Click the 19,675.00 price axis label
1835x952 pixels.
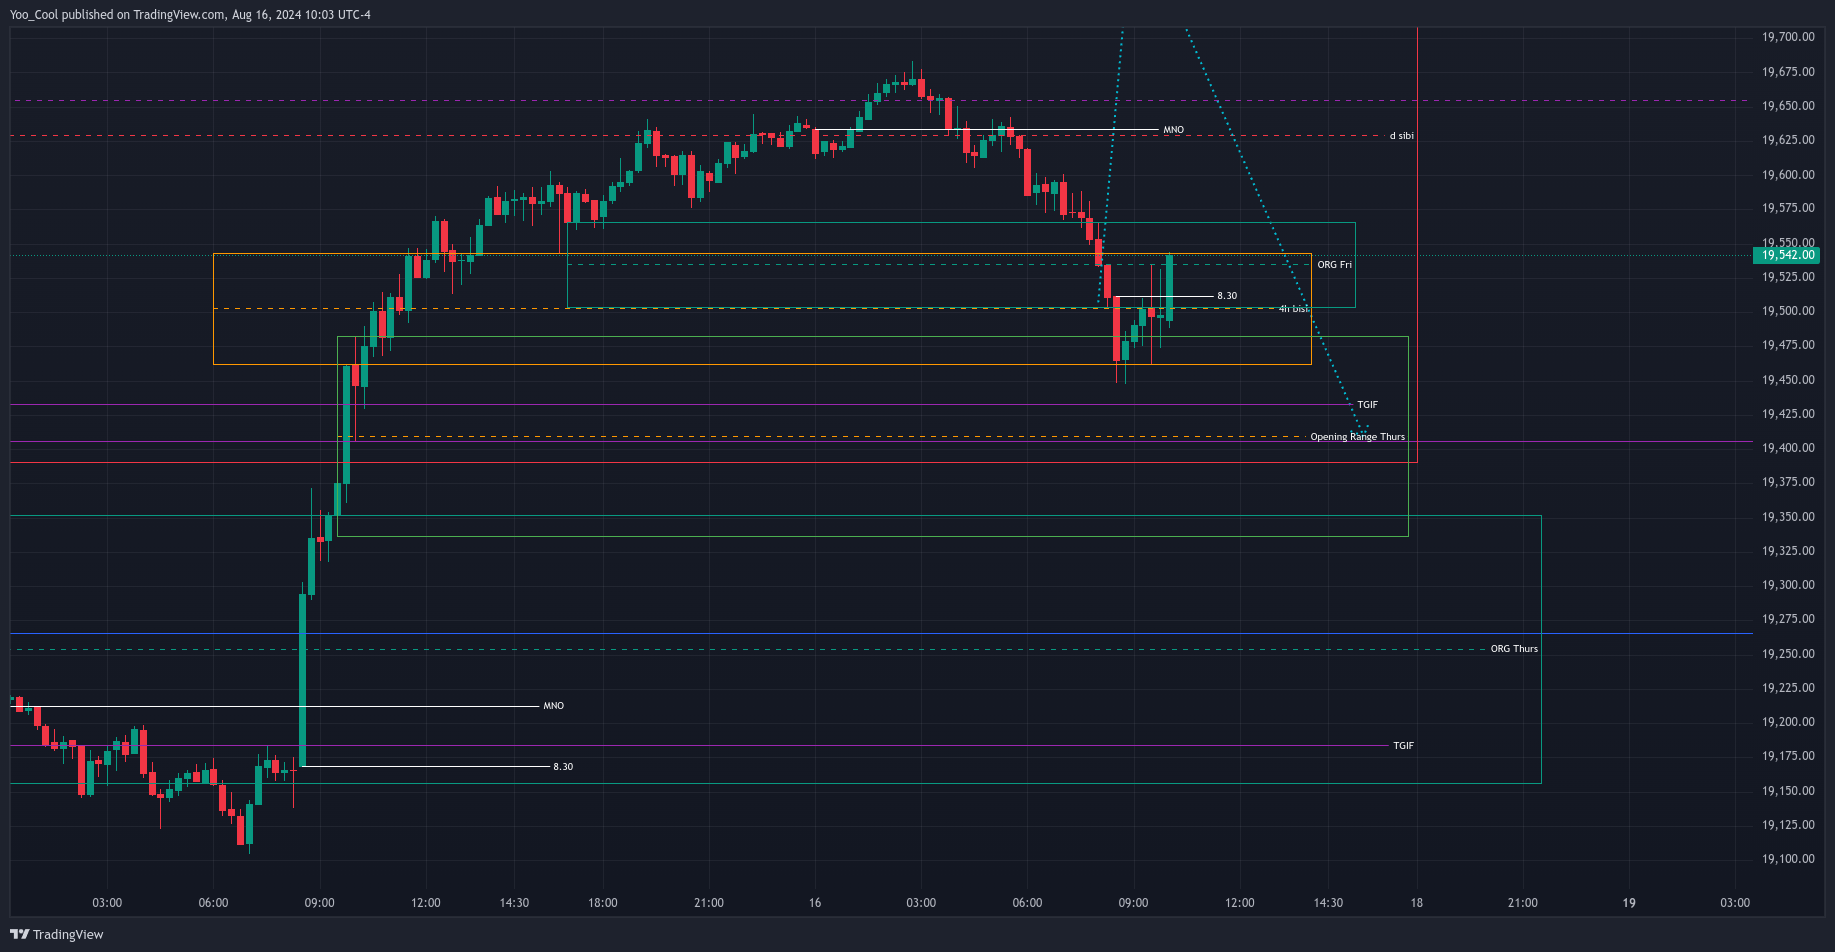[x=1788, y=72]
